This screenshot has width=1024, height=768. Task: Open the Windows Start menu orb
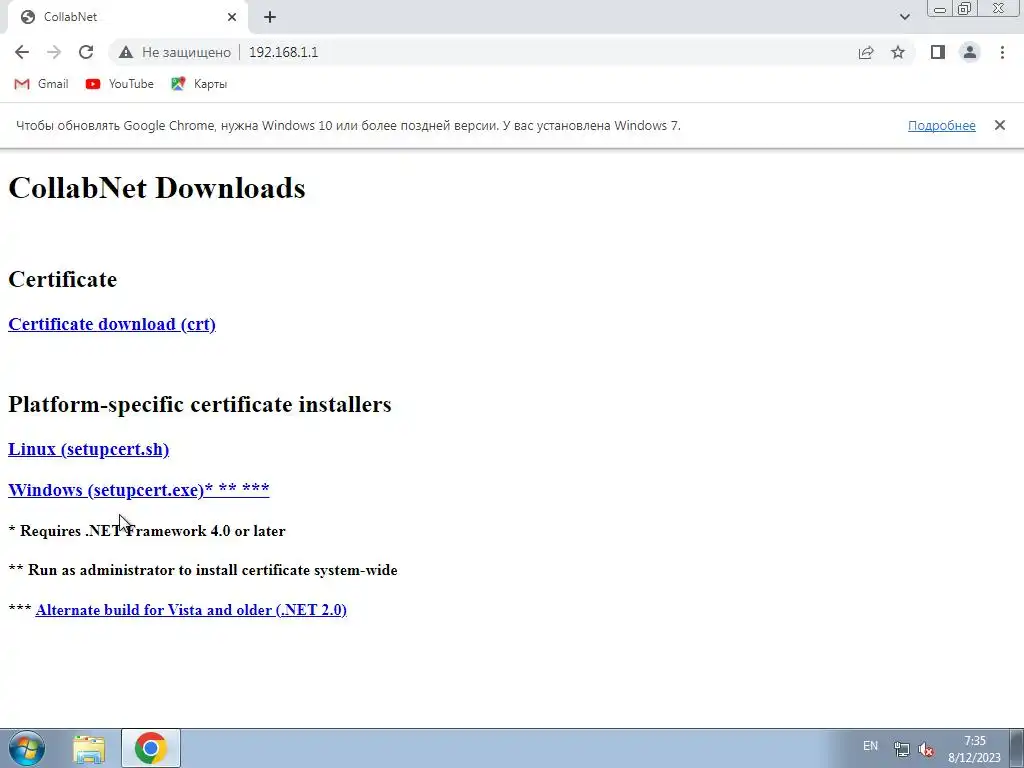click(27, 748)
